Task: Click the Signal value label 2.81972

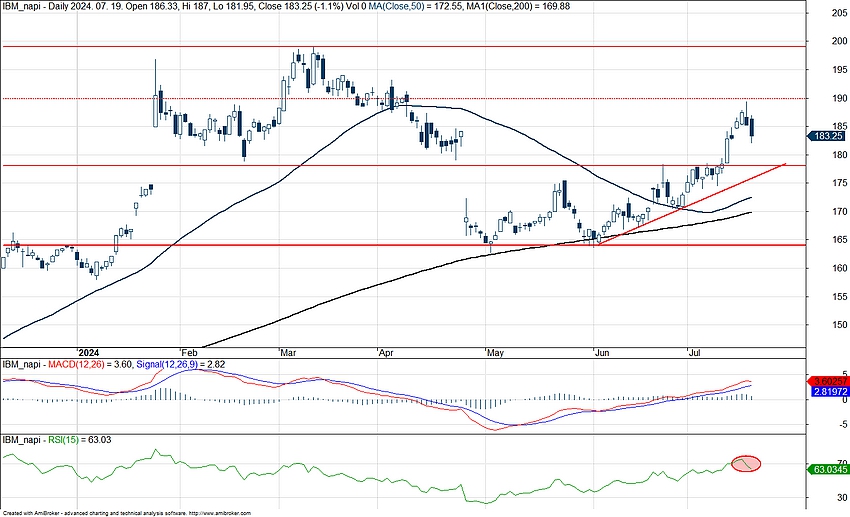Action: (x=828, y=391)
